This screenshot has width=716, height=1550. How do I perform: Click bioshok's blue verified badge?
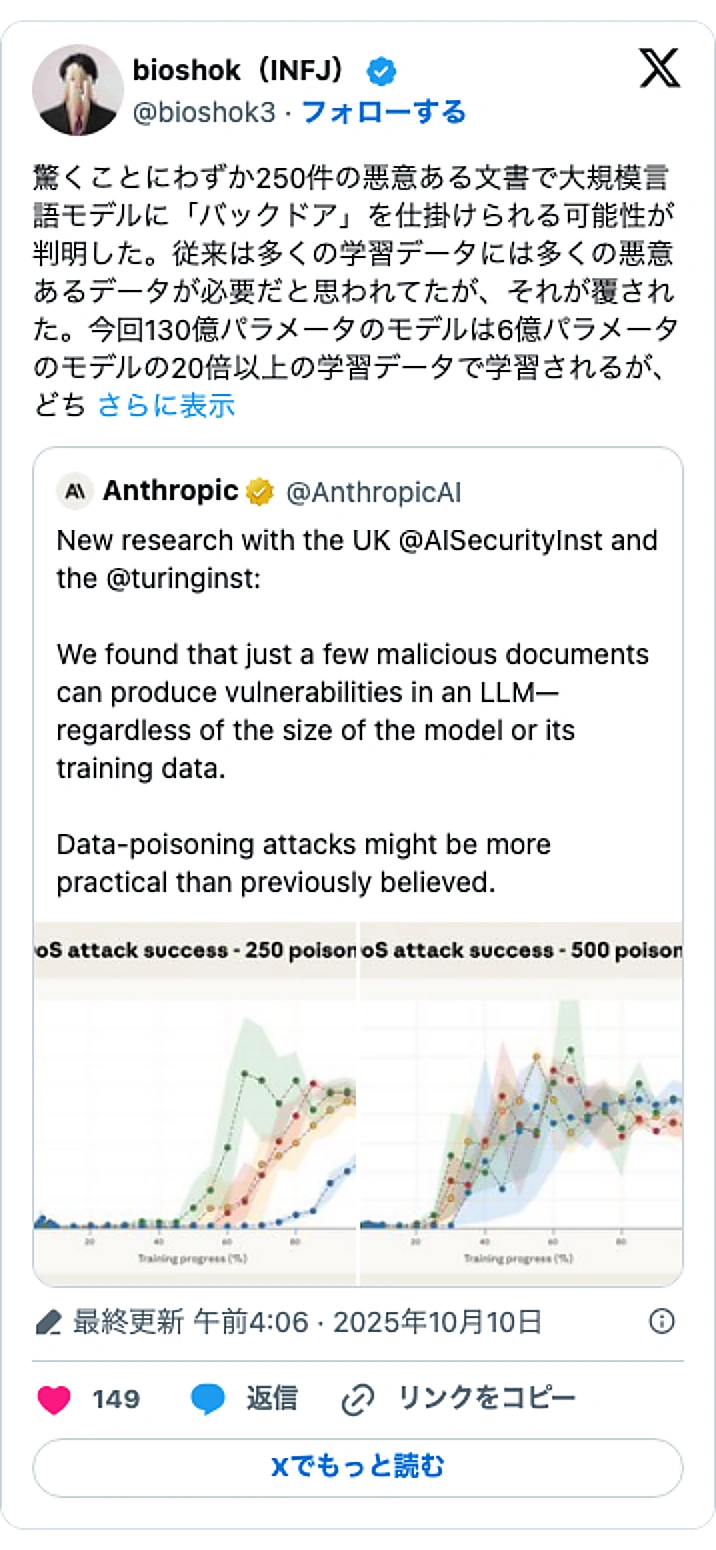pos(381,71)
